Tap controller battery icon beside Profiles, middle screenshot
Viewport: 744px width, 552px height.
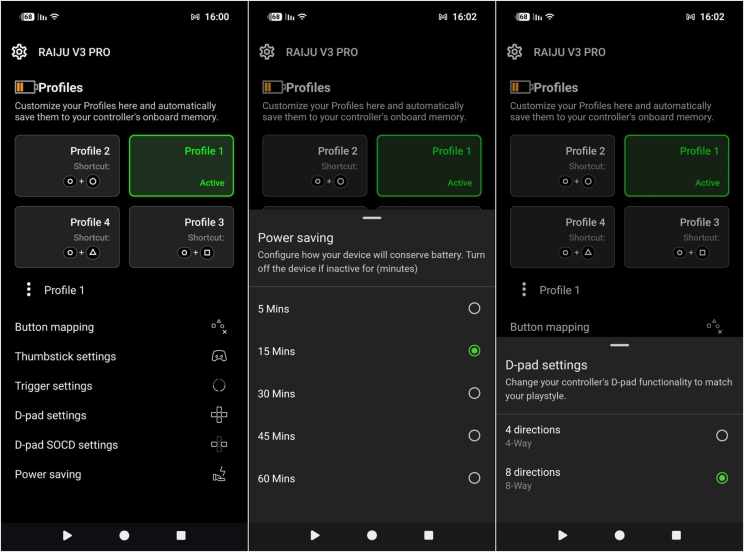tap(273, 87)
